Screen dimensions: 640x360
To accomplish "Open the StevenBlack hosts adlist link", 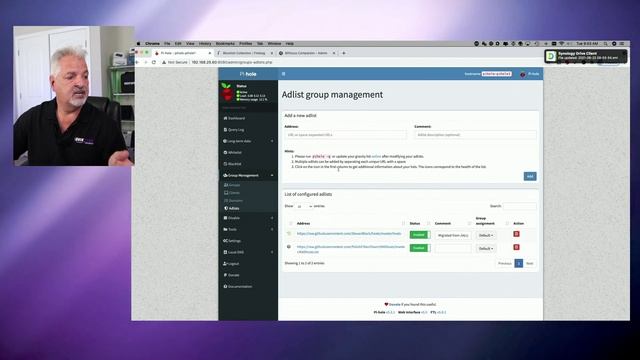I will [x=349, y=234].
